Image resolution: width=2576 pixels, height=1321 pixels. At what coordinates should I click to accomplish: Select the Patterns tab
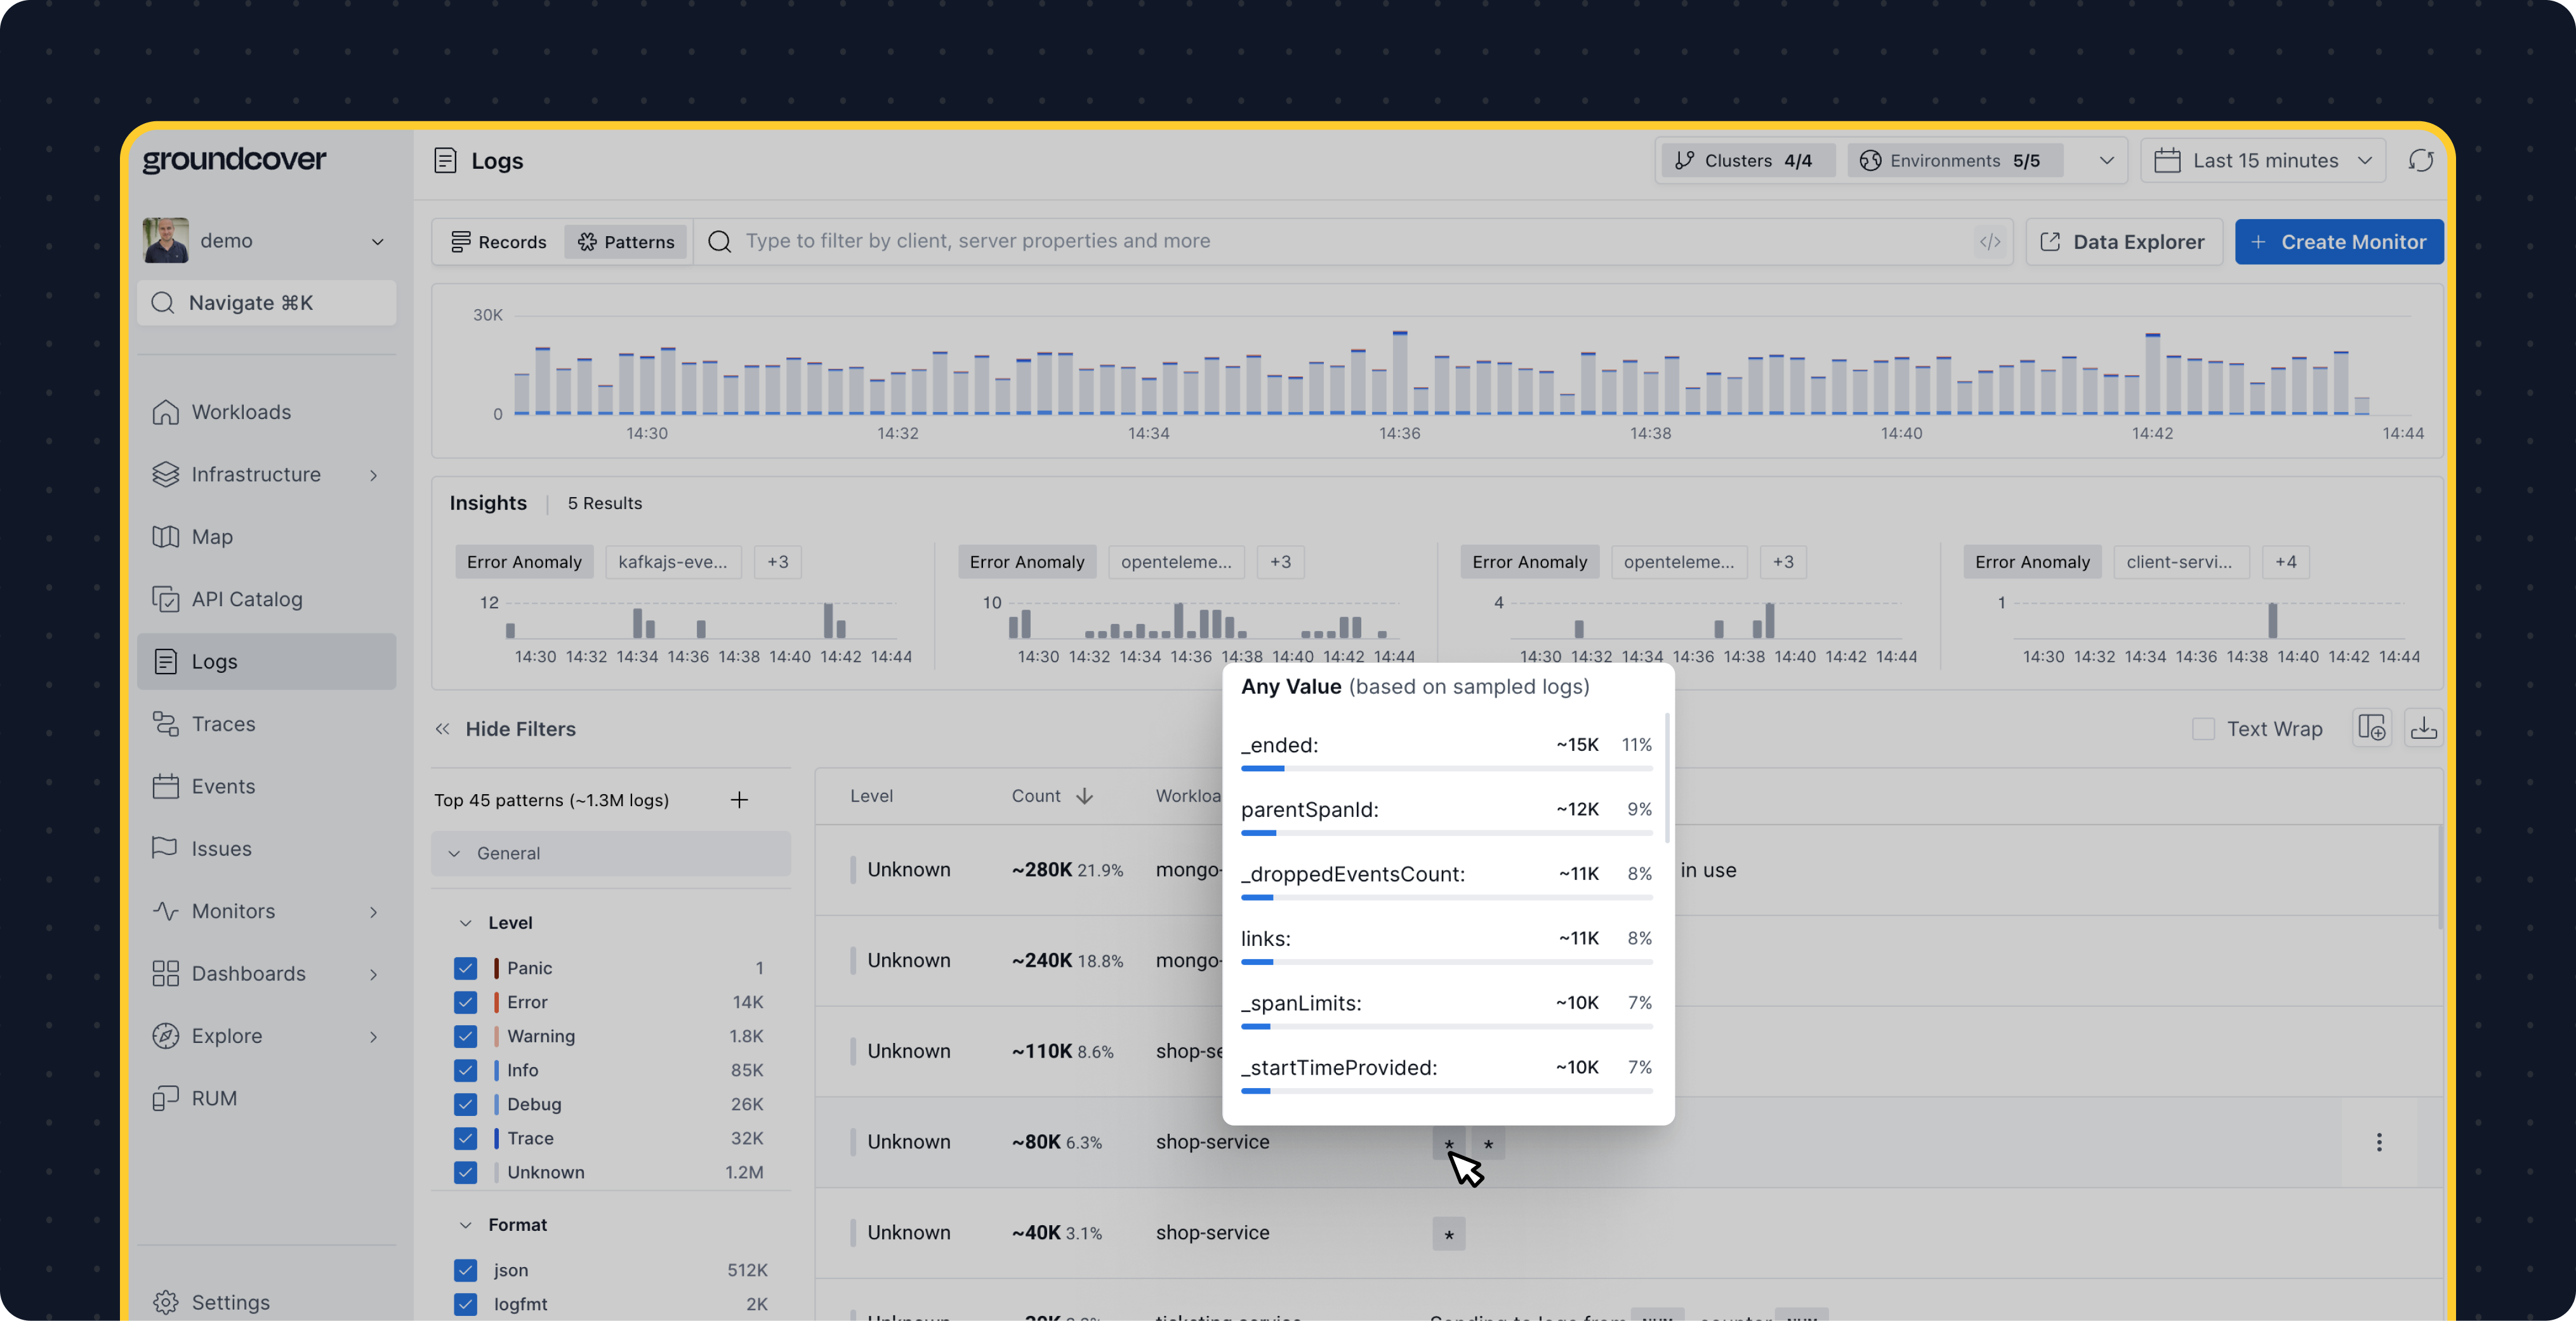[x=626, y=242]
